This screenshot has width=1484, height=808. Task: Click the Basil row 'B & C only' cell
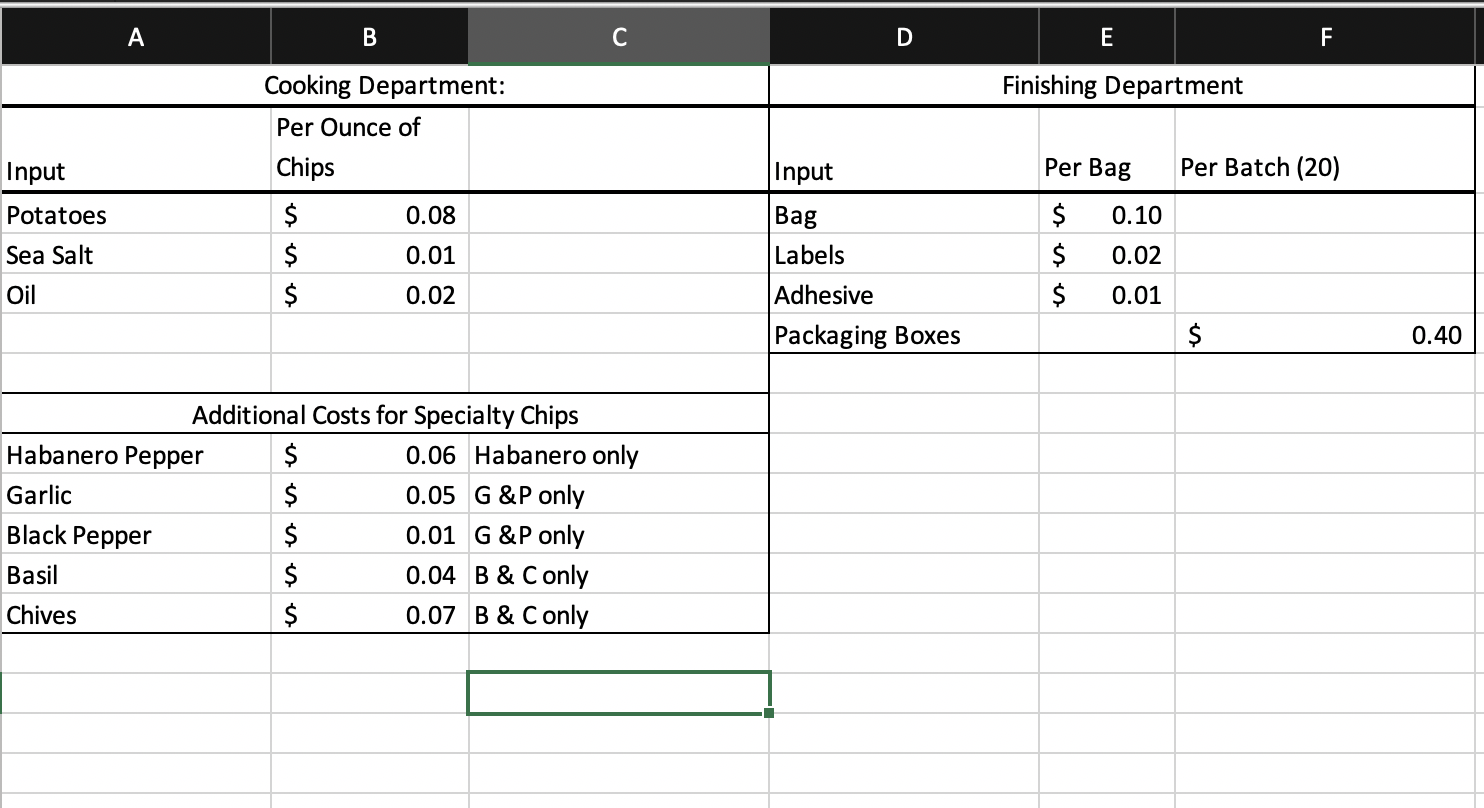click(619, 575)
